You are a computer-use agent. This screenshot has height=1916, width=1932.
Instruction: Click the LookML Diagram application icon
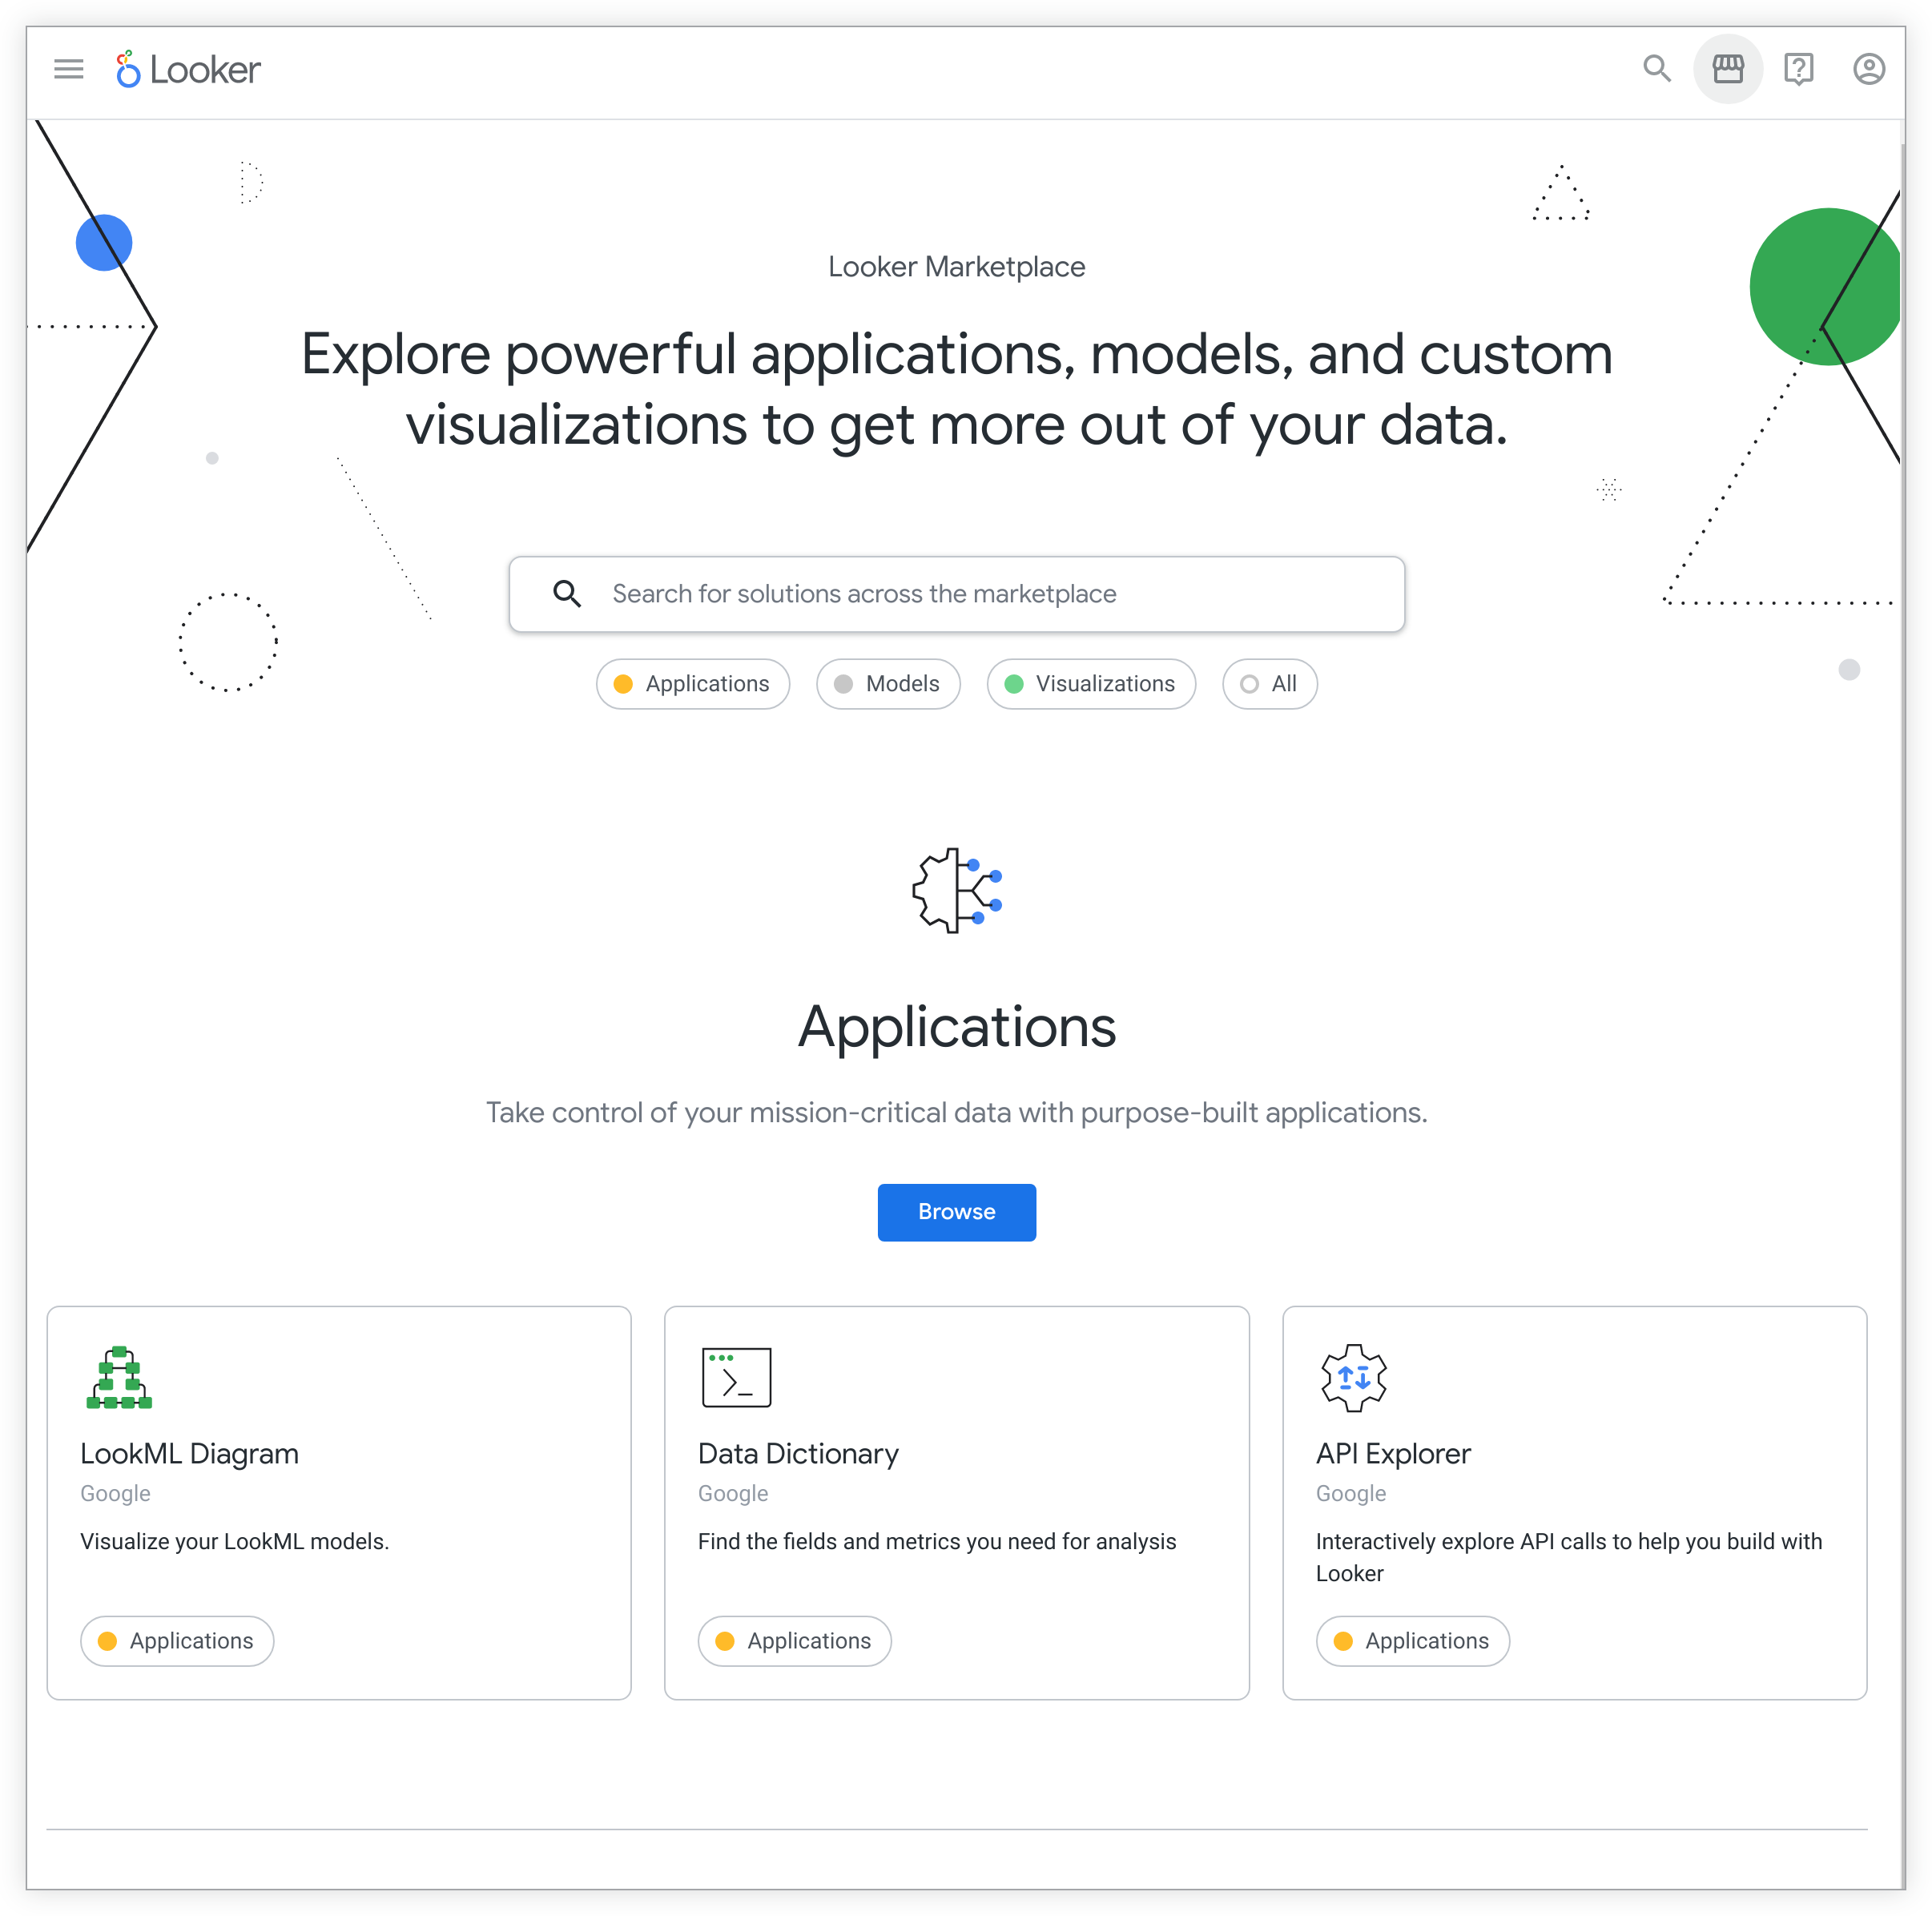[x=119, y=1379]
